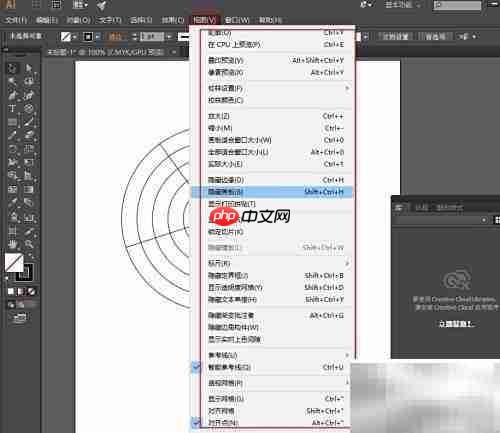Select the Zoom tool in the toolbox

coord(29,244)
